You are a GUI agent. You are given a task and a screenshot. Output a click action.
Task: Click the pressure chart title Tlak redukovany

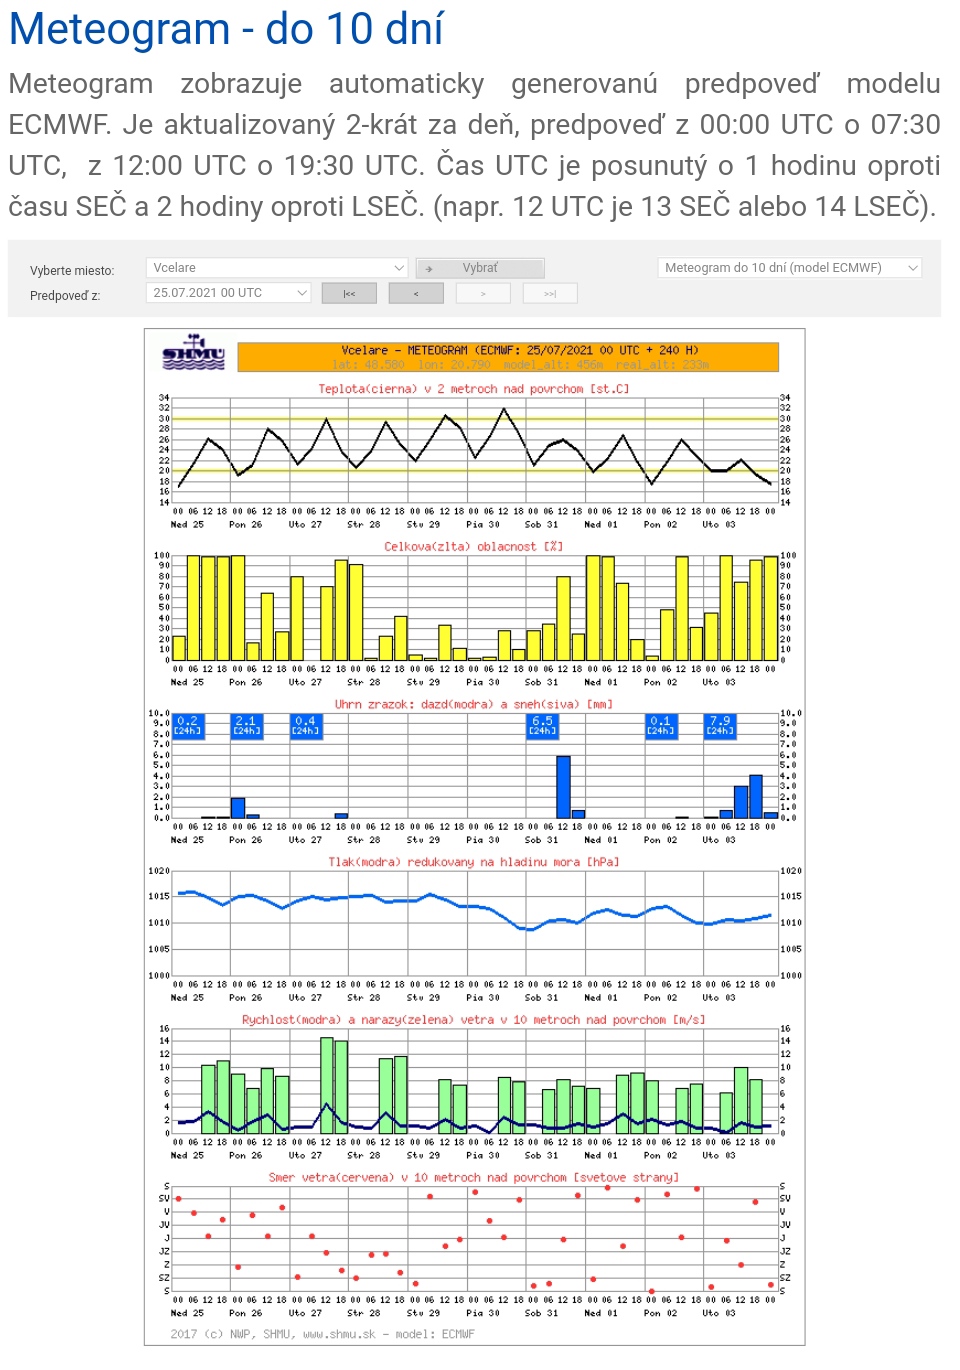[473, 862]
